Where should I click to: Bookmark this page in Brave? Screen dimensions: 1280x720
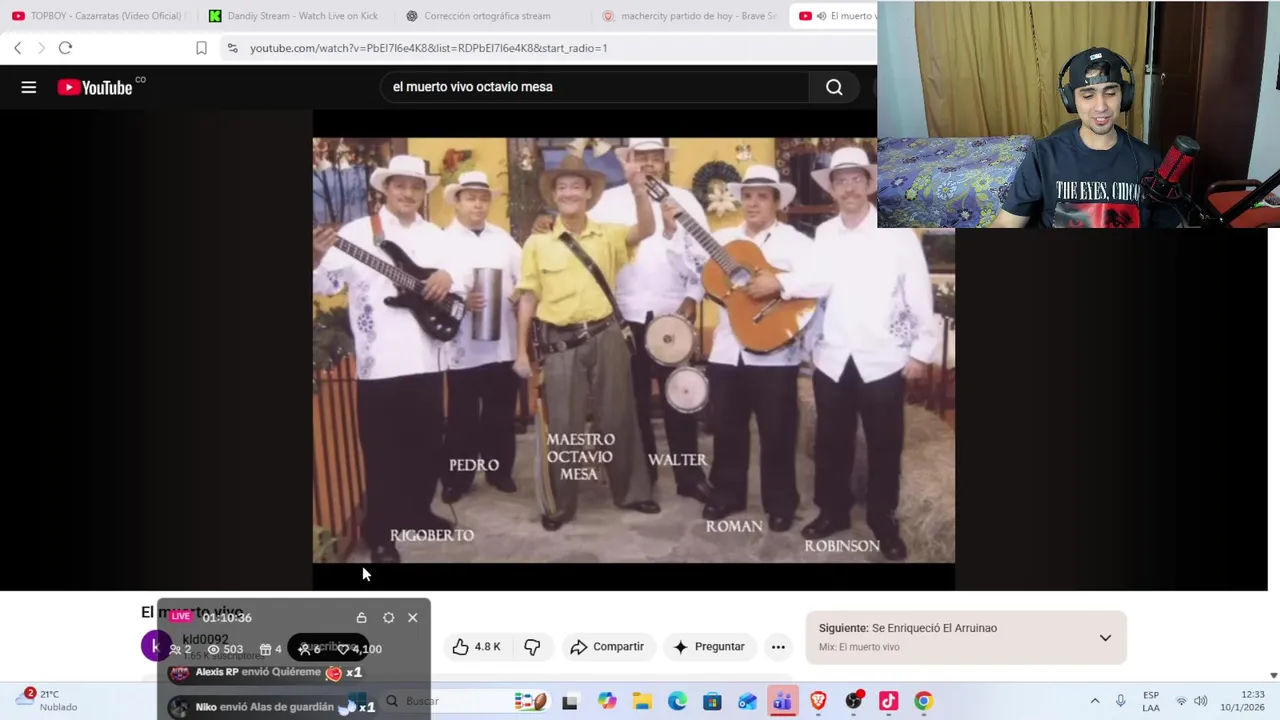201,48
